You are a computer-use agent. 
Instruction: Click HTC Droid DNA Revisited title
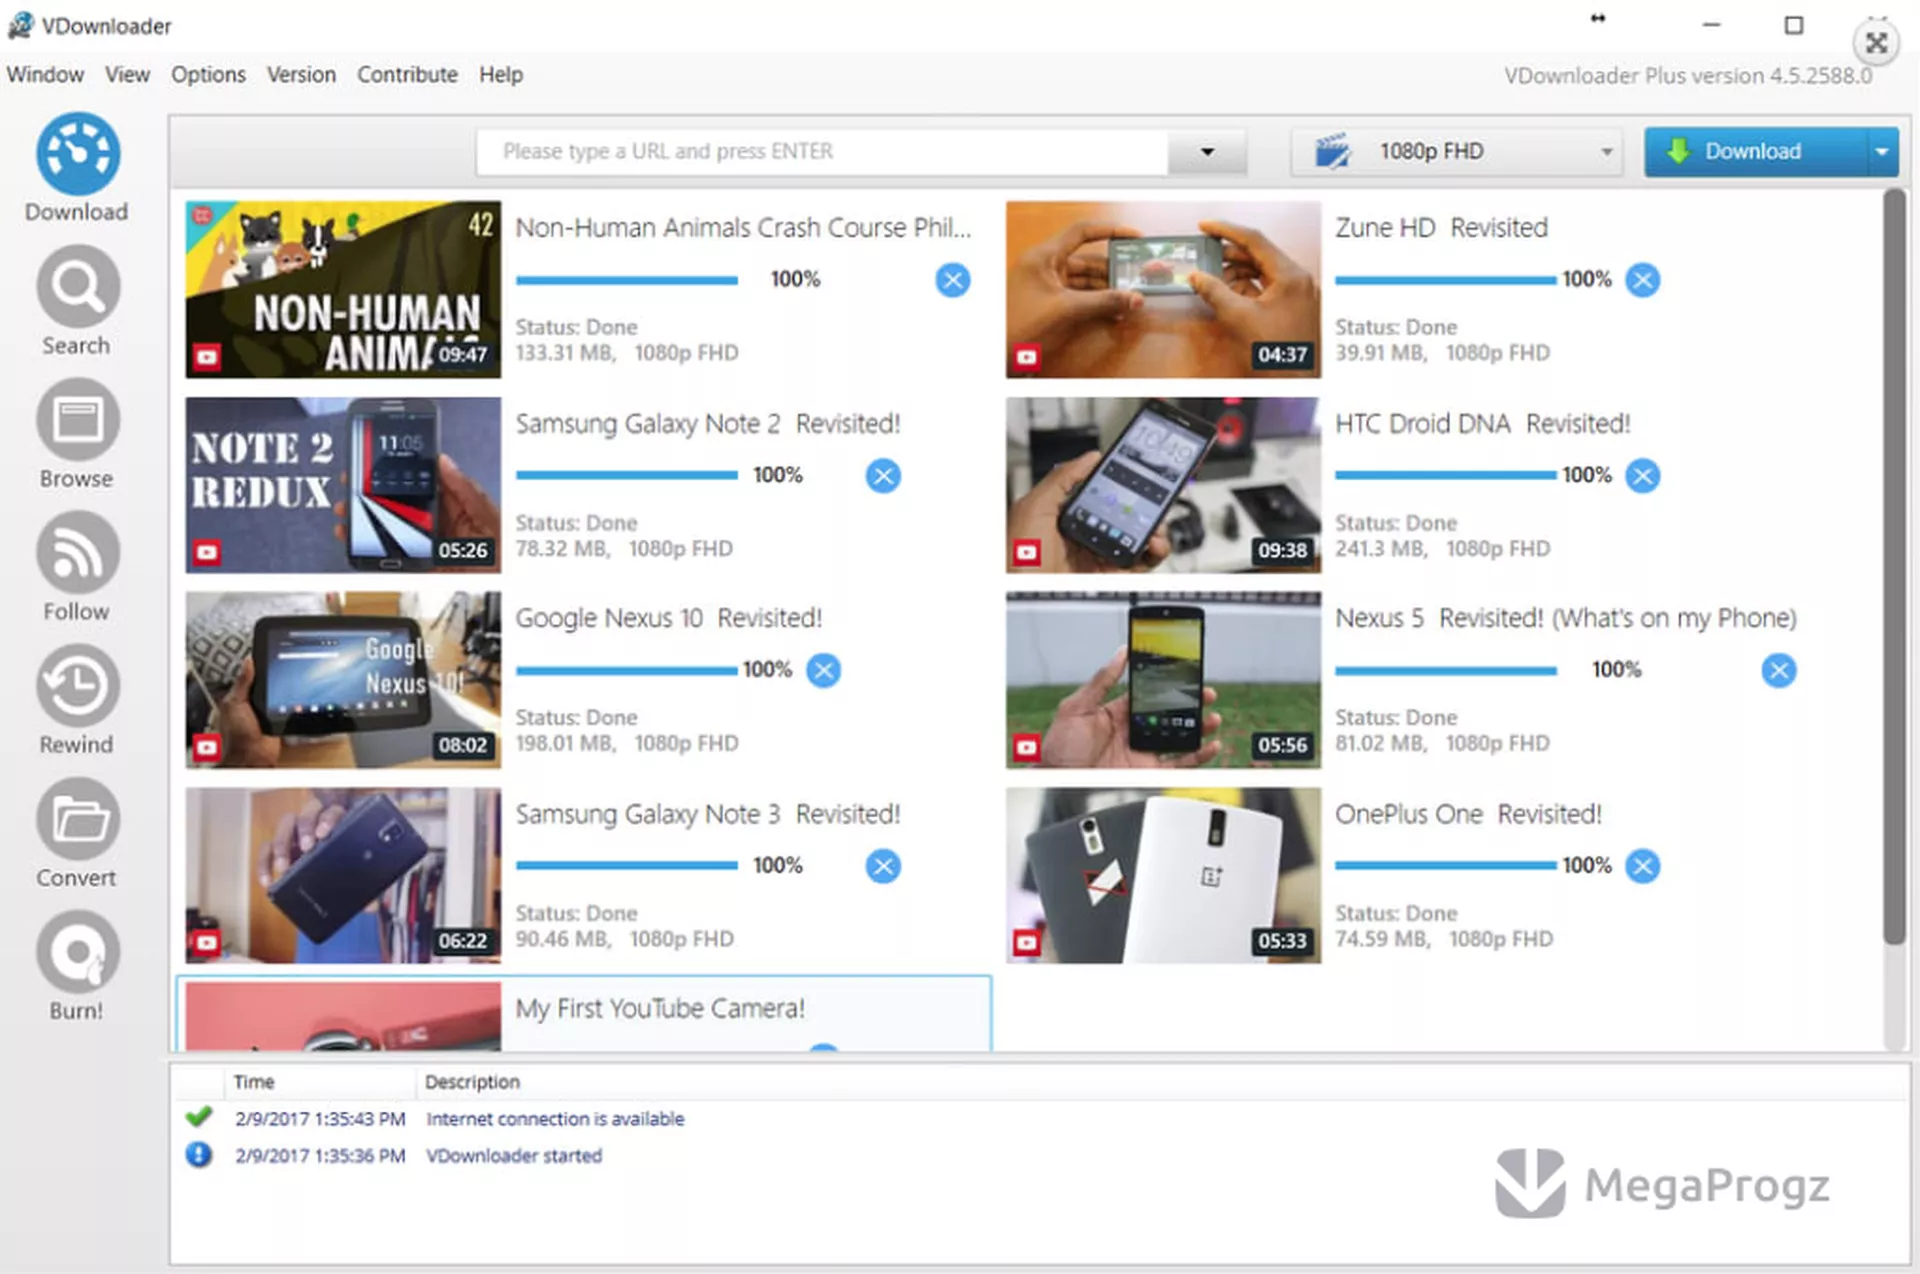[x=1483, y=424]
